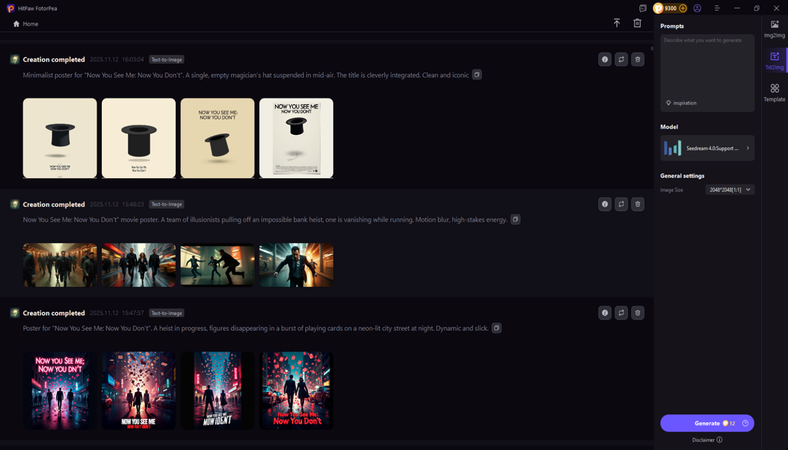Click the first Creation completed heading
The height and width of the screenshot is (450, 788).
54,59
